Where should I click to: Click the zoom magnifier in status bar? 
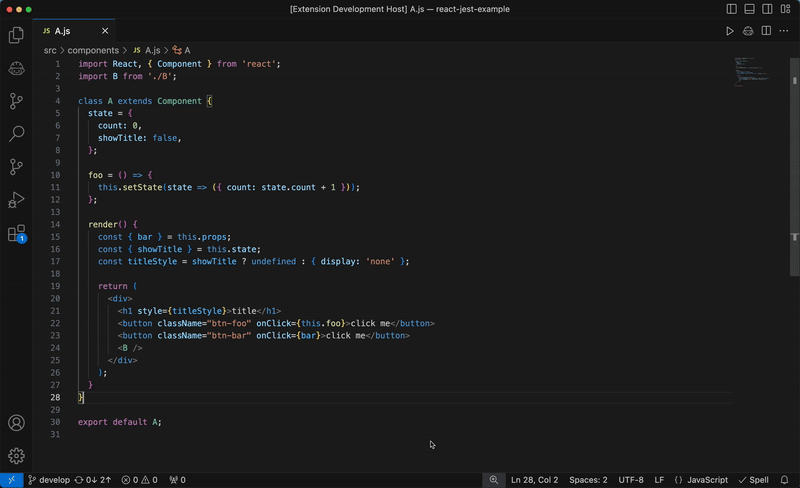coord(494,480)
